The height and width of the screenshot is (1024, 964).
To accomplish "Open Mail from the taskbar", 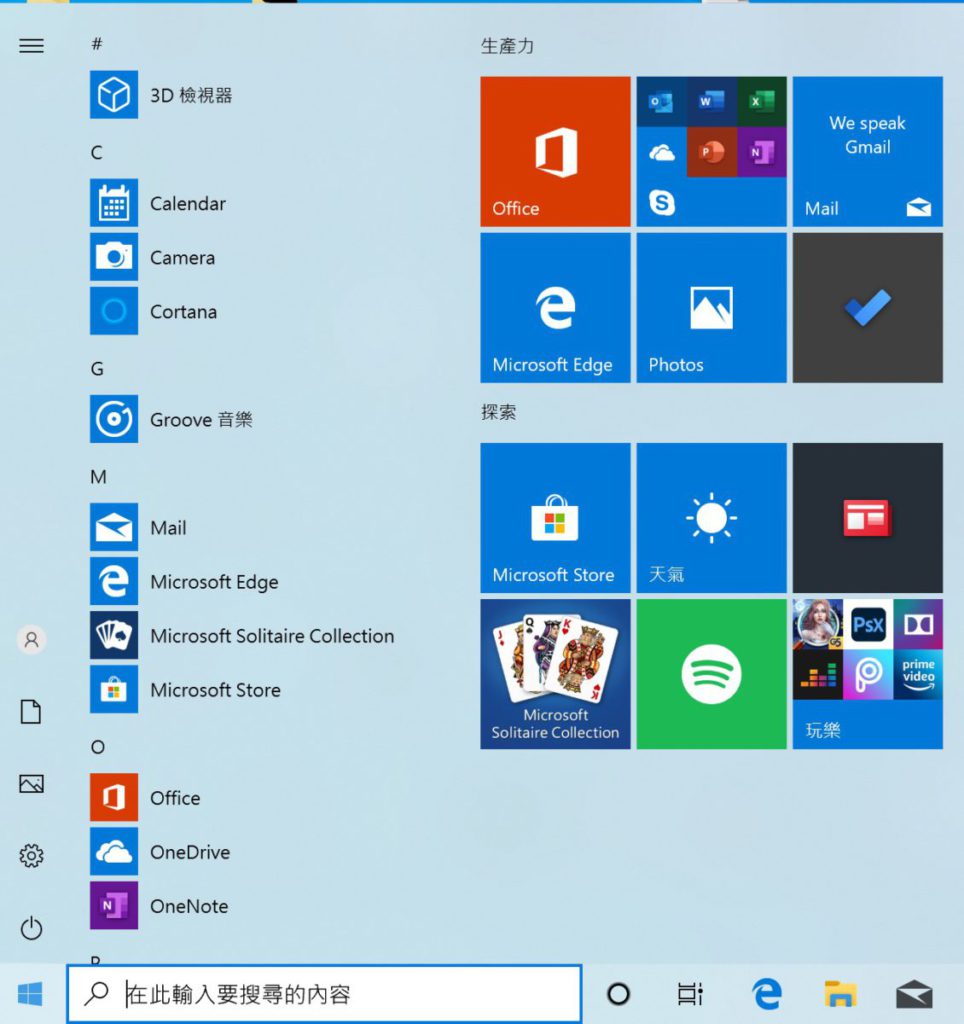I will point(914,994).
